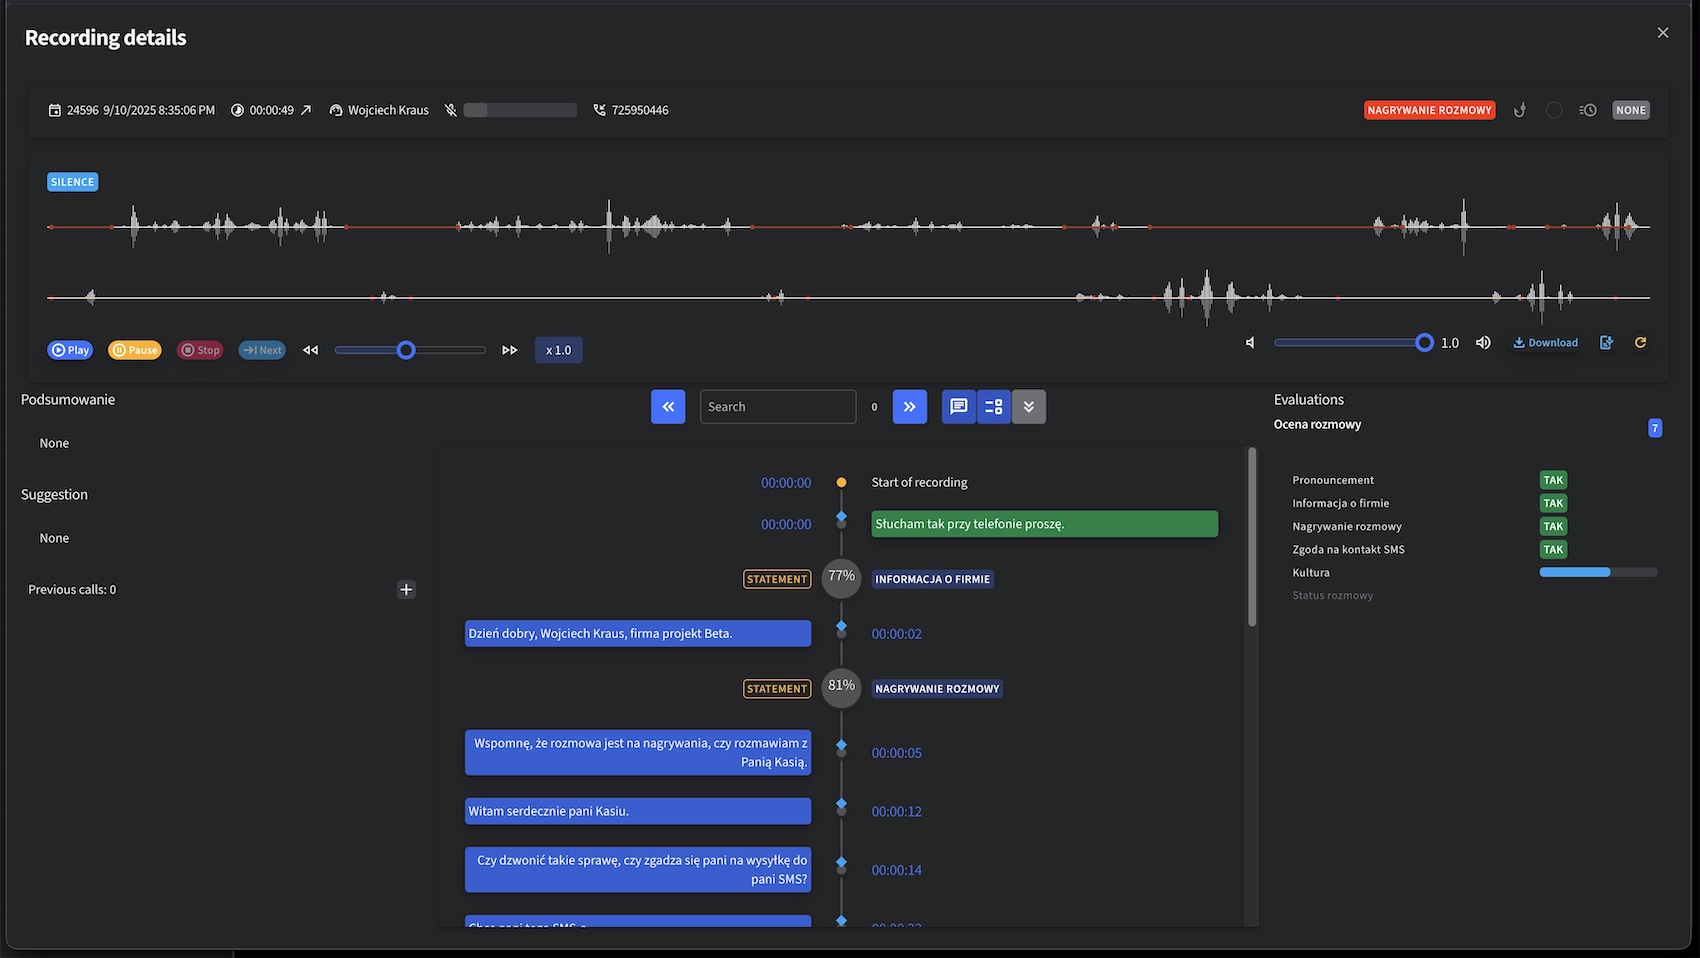Expand previous calls with plus button

[x=406, y=589]
